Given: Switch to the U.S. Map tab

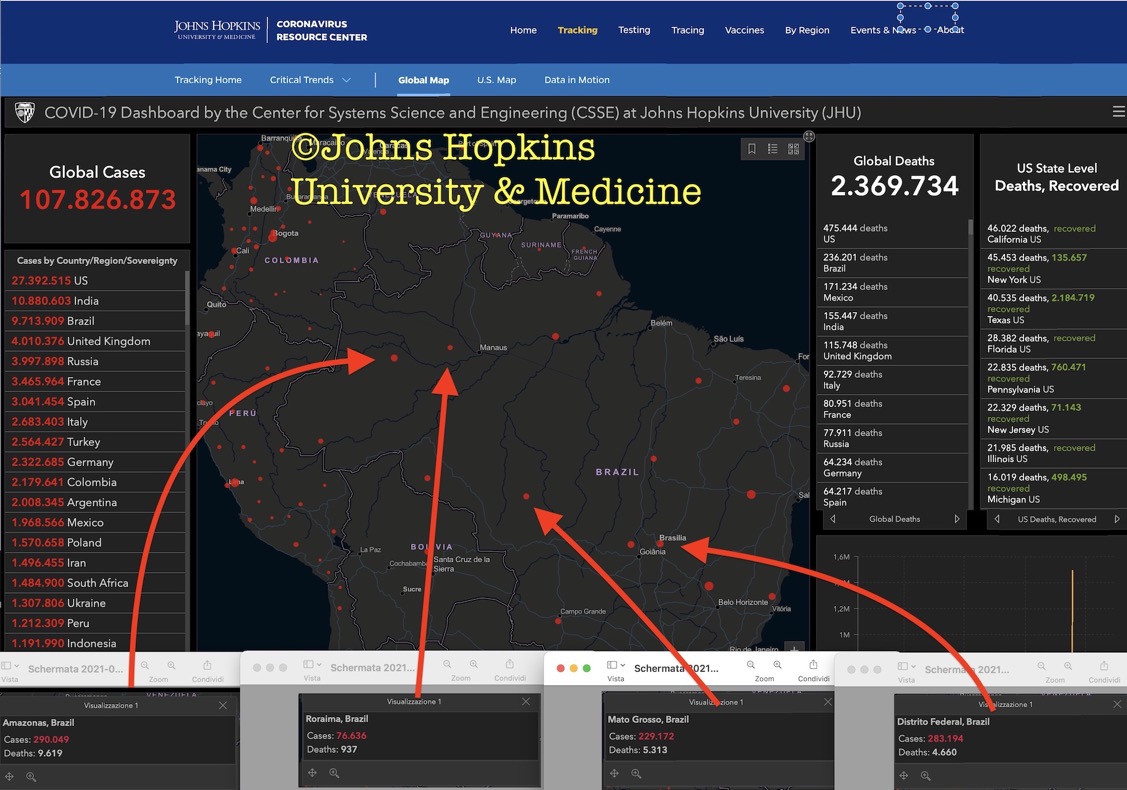Looking at the screenshot, I should (496, 80).
